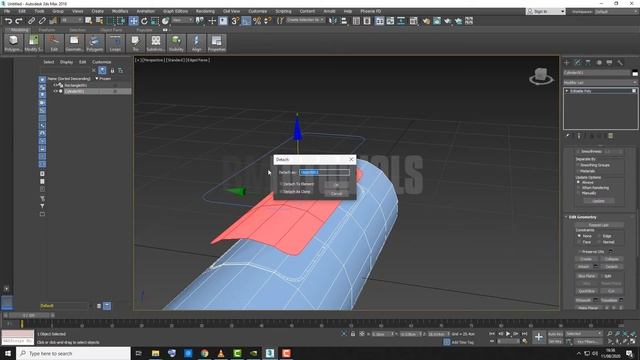640x360 pixels.
Task: Select the Link tool icon
Action: point(31,21)
